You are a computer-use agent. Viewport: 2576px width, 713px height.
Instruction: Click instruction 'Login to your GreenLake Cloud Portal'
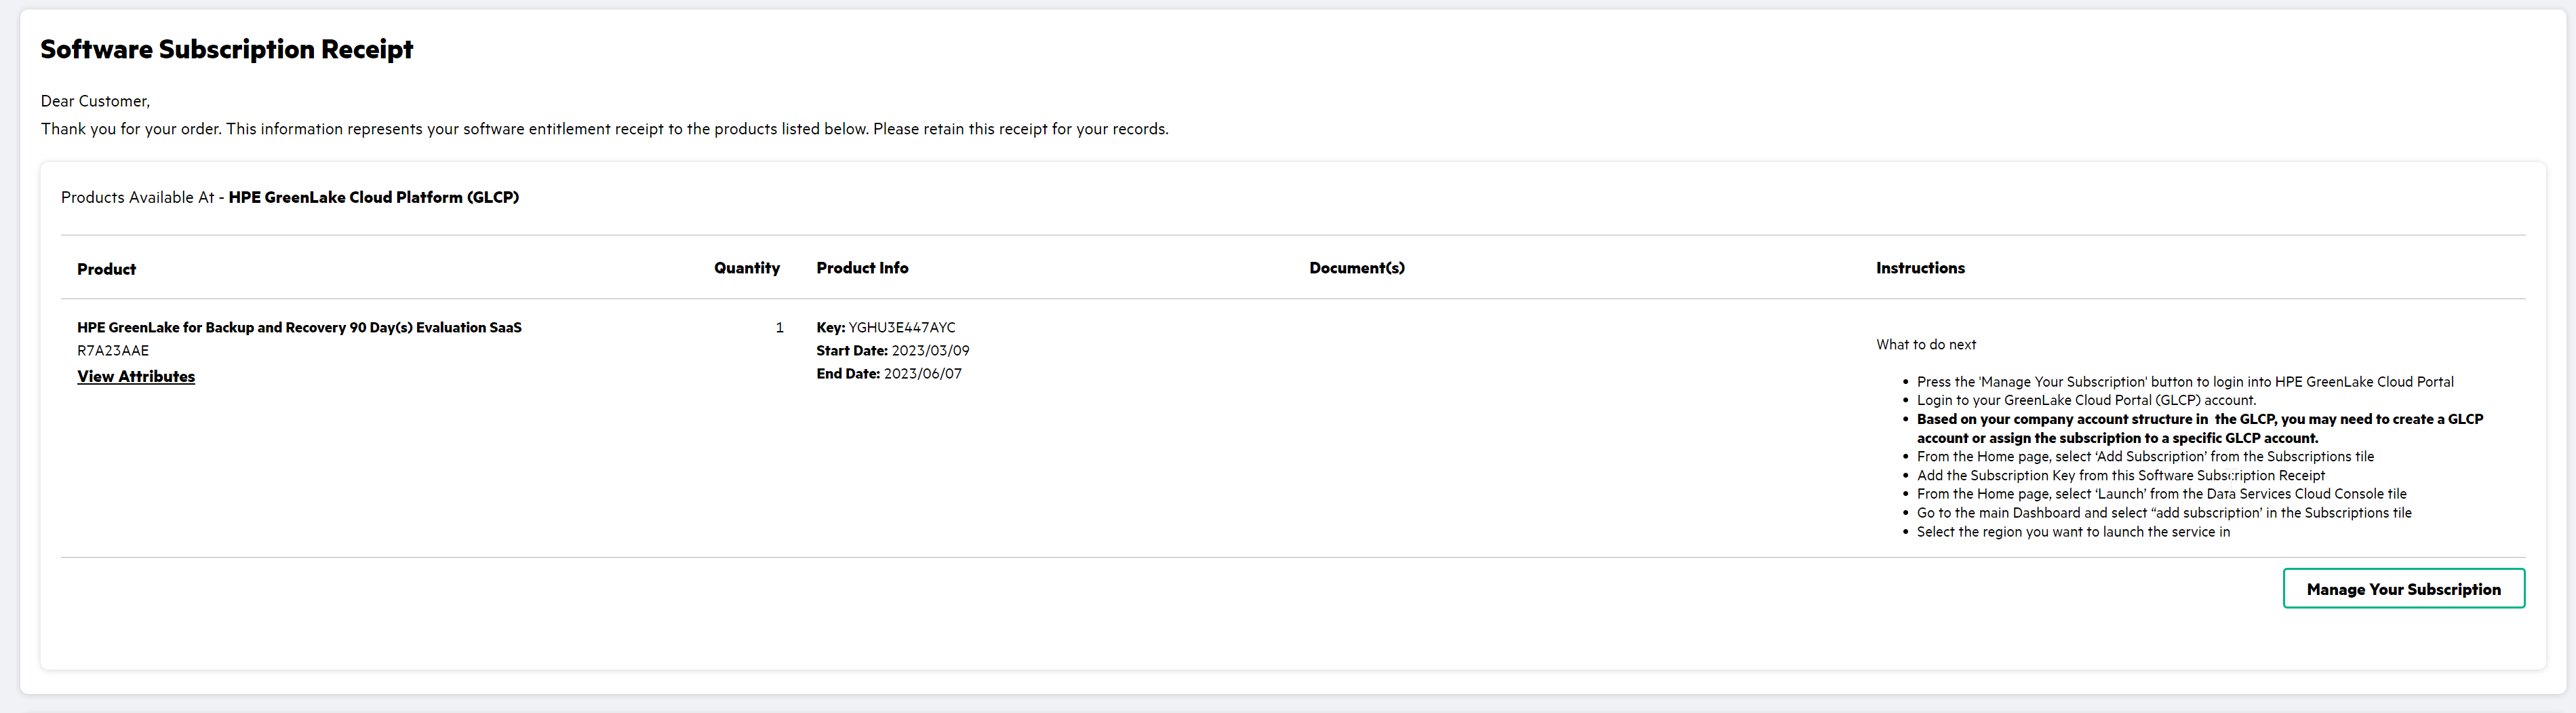point(2086,400)
